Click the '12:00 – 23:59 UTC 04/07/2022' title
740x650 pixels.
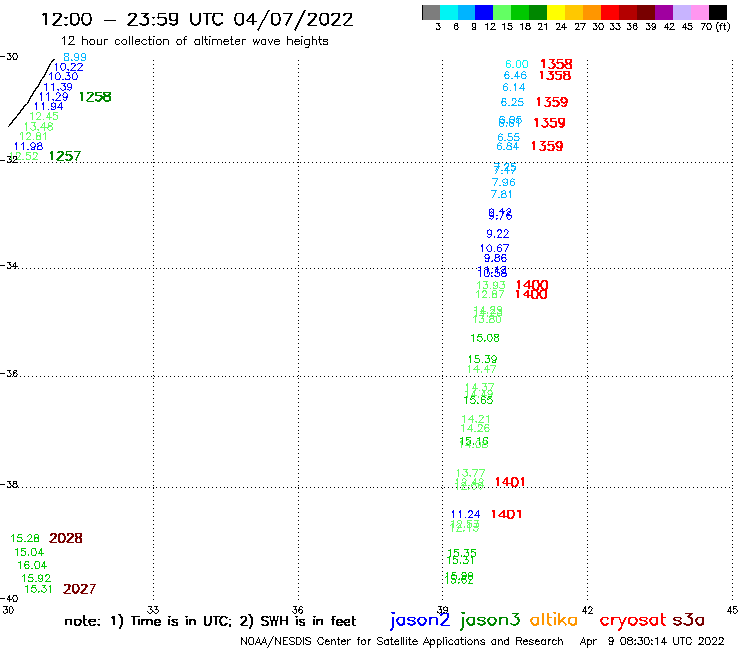pos(197,20)
